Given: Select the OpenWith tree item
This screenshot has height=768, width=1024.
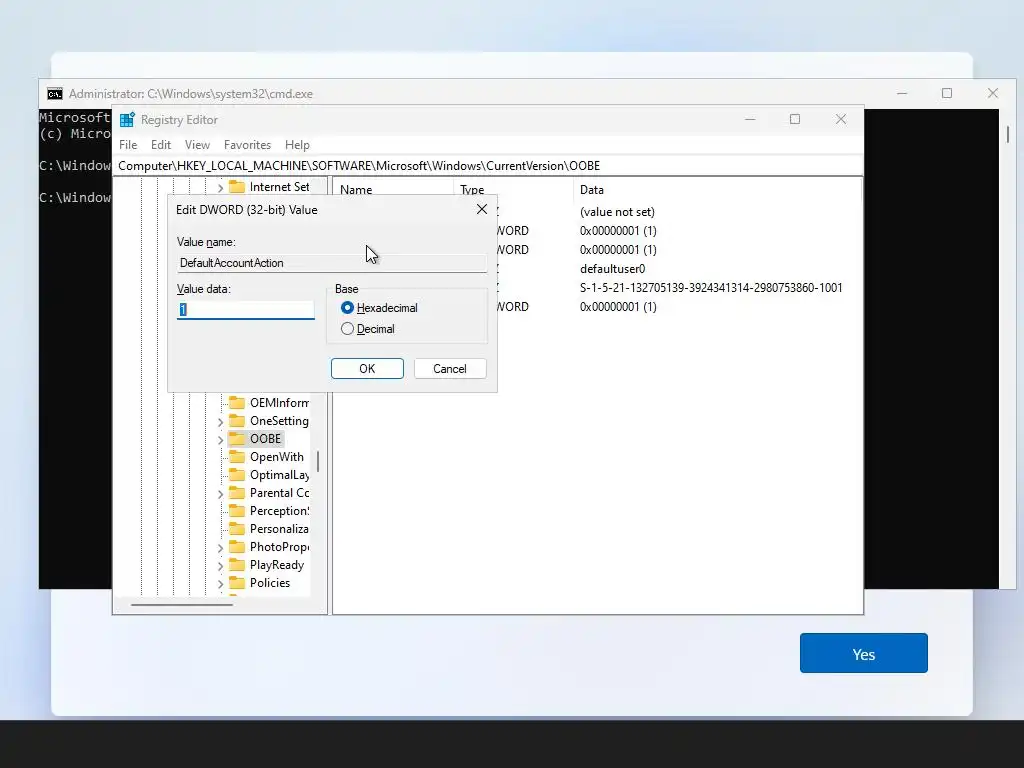Looking at the screenshot, I should 276,456.
